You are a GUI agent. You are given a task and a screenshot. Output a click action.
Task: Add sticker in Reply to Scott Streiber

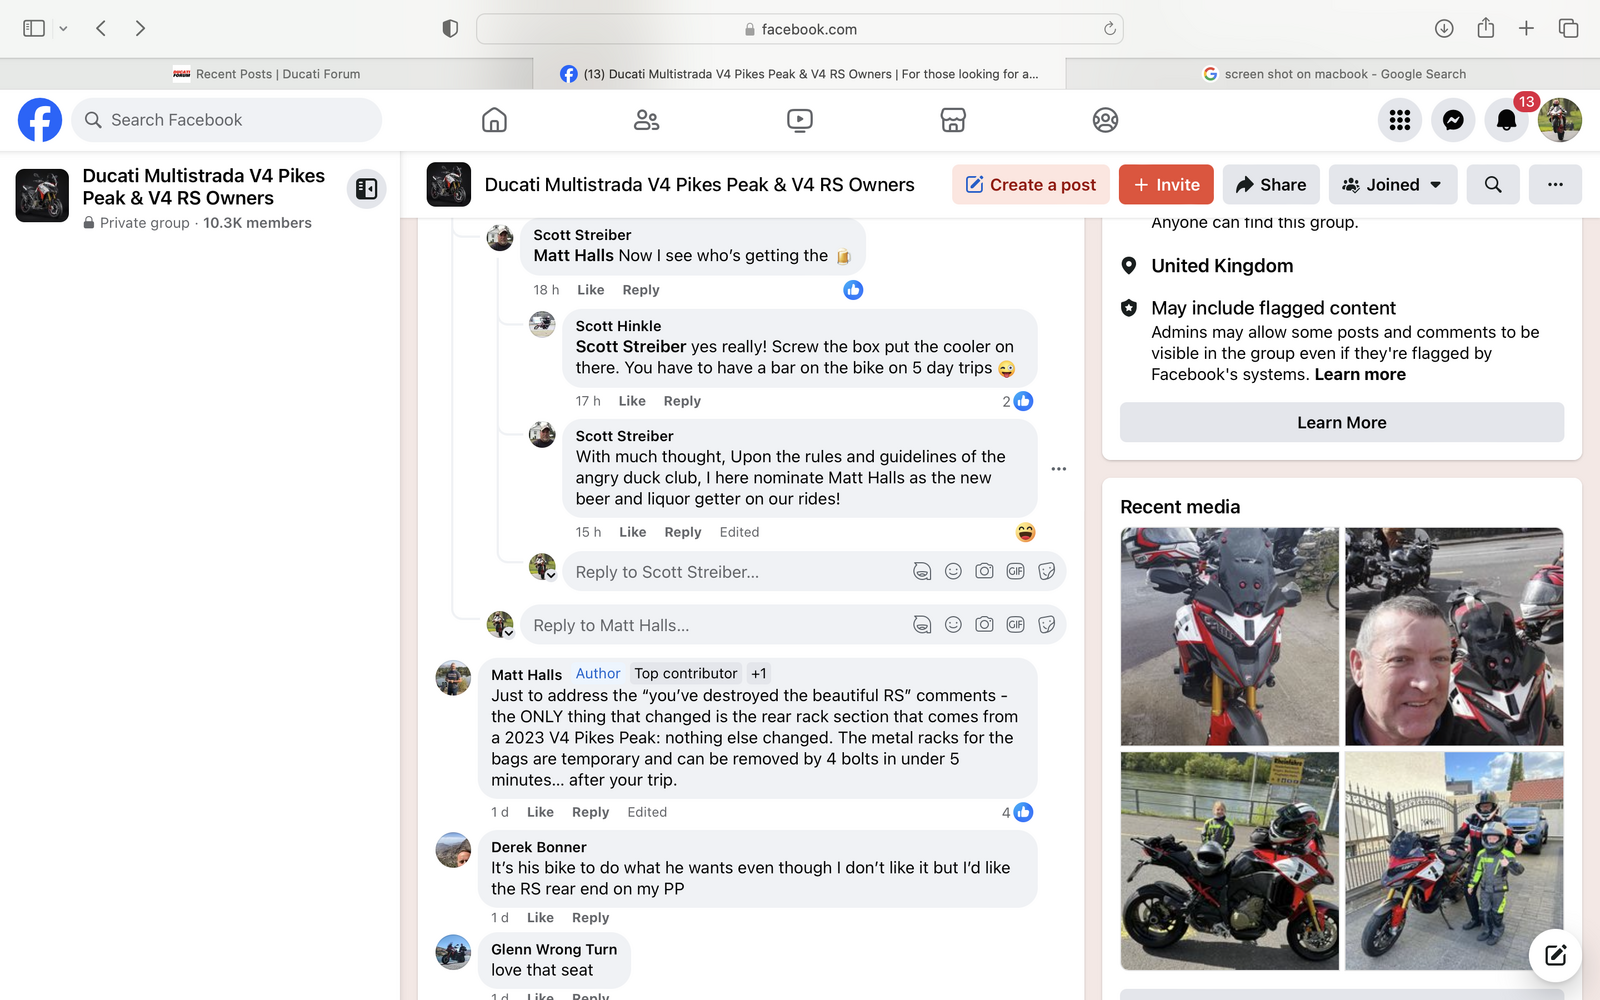[1047, 571]
